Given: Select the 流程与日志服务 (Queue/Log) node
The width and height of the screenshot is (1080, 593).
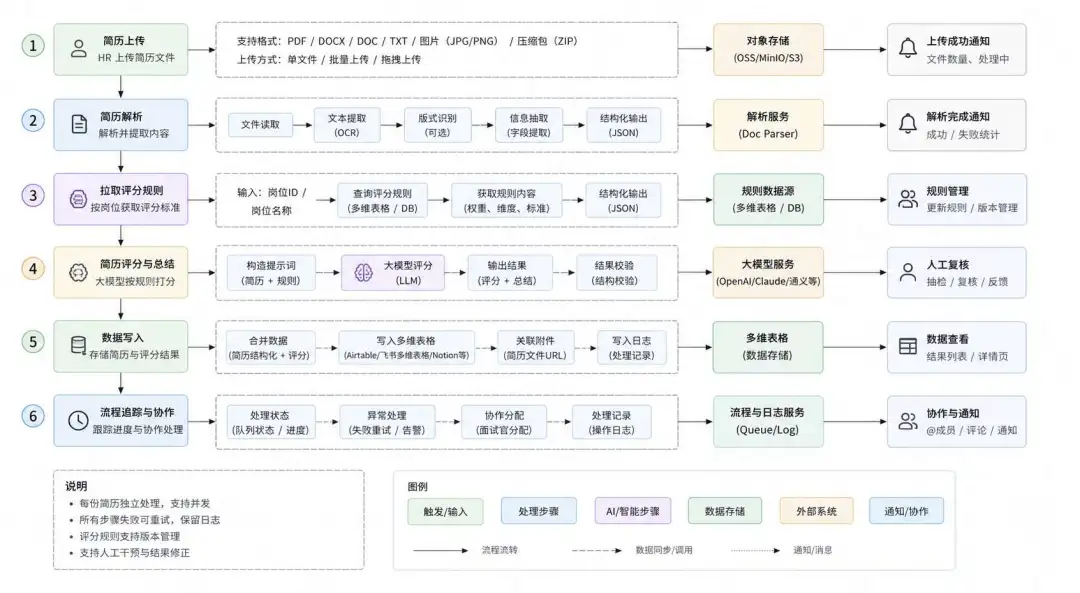Looking at the screenshot, I should pos(768,422).
